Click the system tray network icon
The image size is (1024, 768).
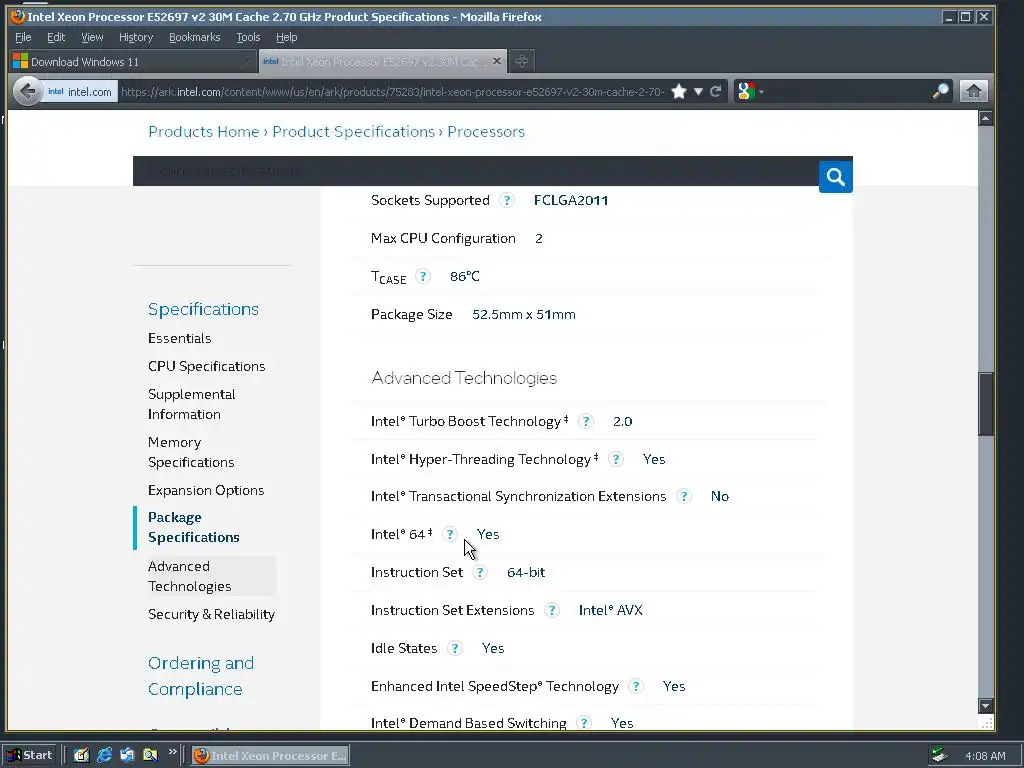pyautogui.click(x=939, y=755)
